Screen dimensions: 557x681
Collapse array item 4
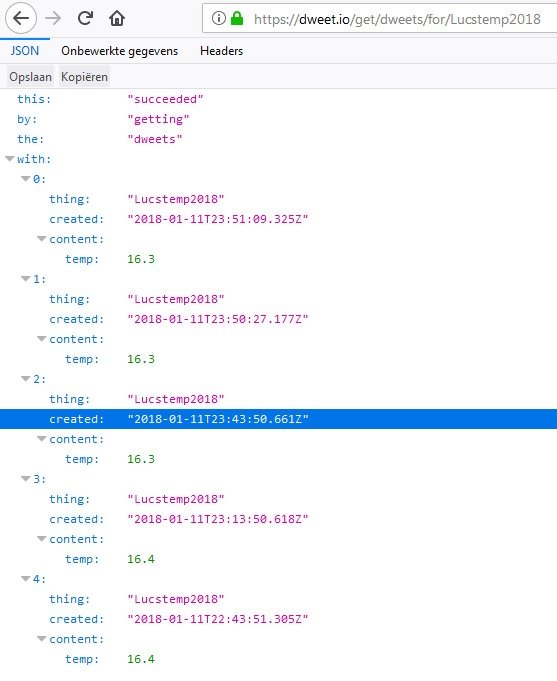point(26,579)
